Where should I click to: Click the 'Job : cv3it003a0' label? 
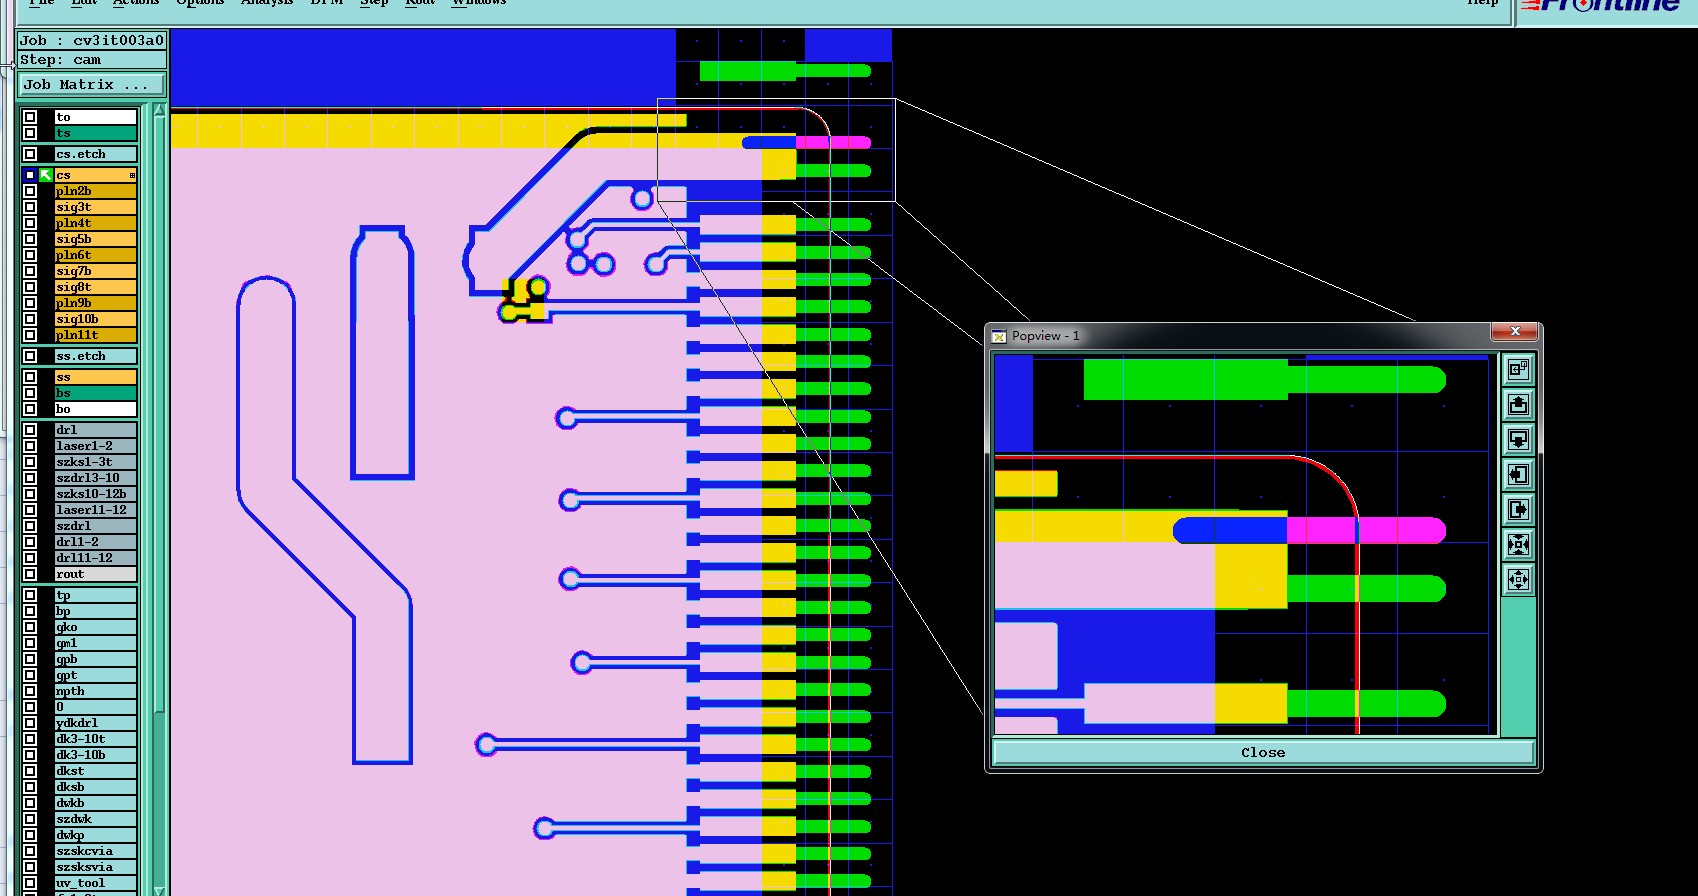coord(92,40)
